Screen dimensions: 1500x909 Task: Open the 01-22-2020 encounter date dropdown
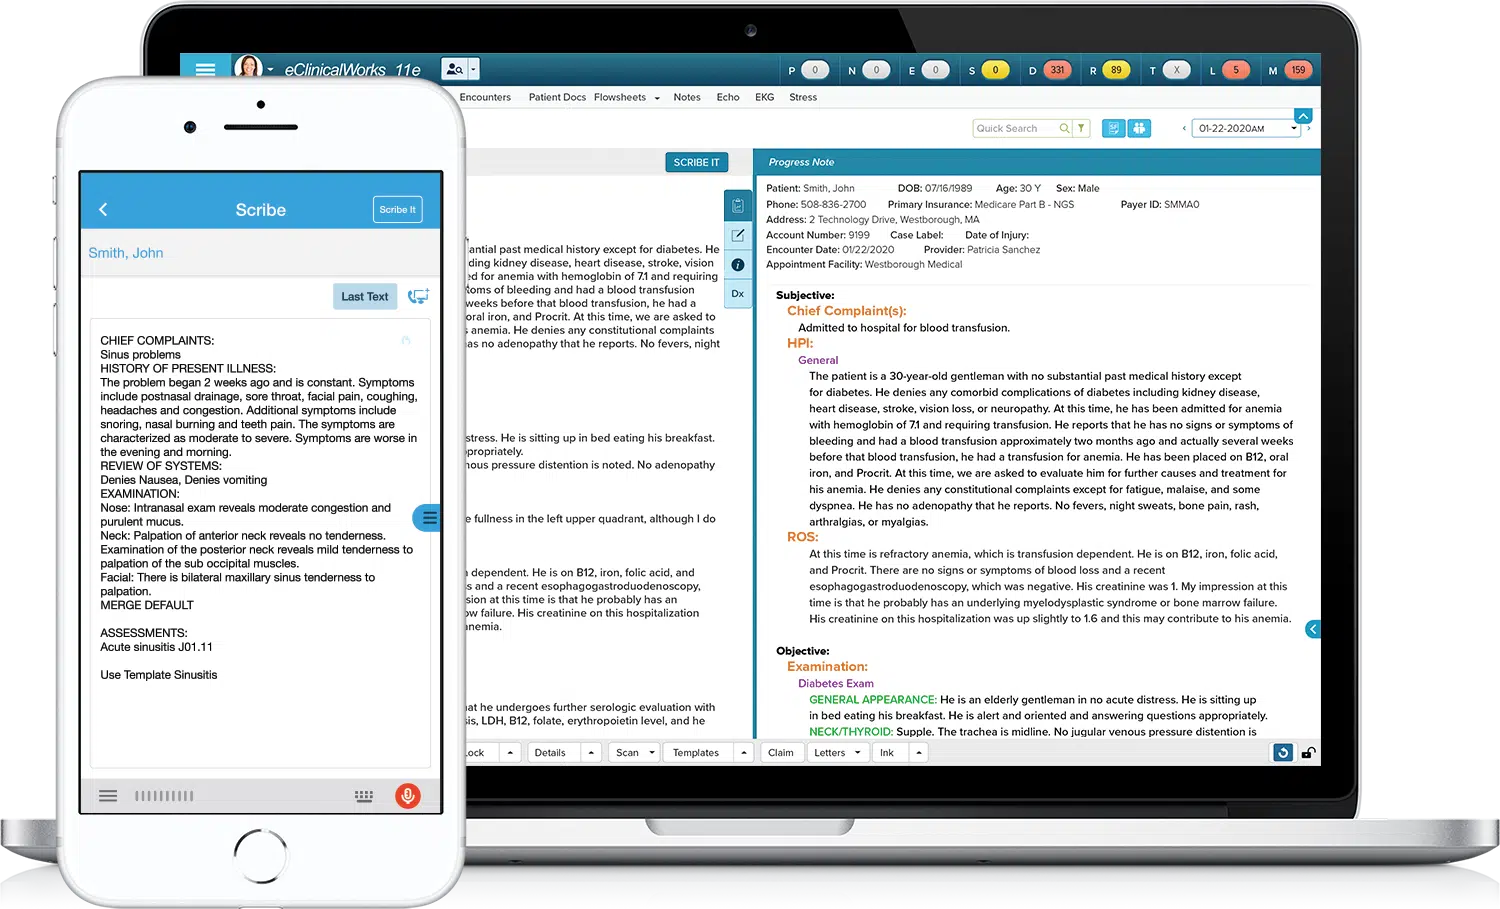[x=1246, y=128]
